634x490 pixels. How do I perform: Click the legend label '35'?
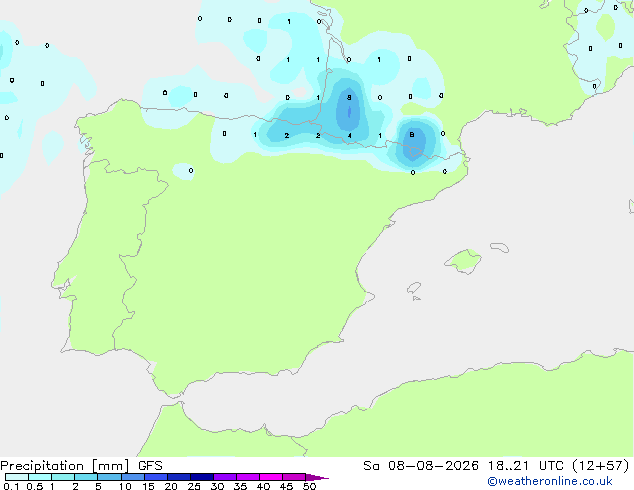pyautogui.click(x=240, y=486)
